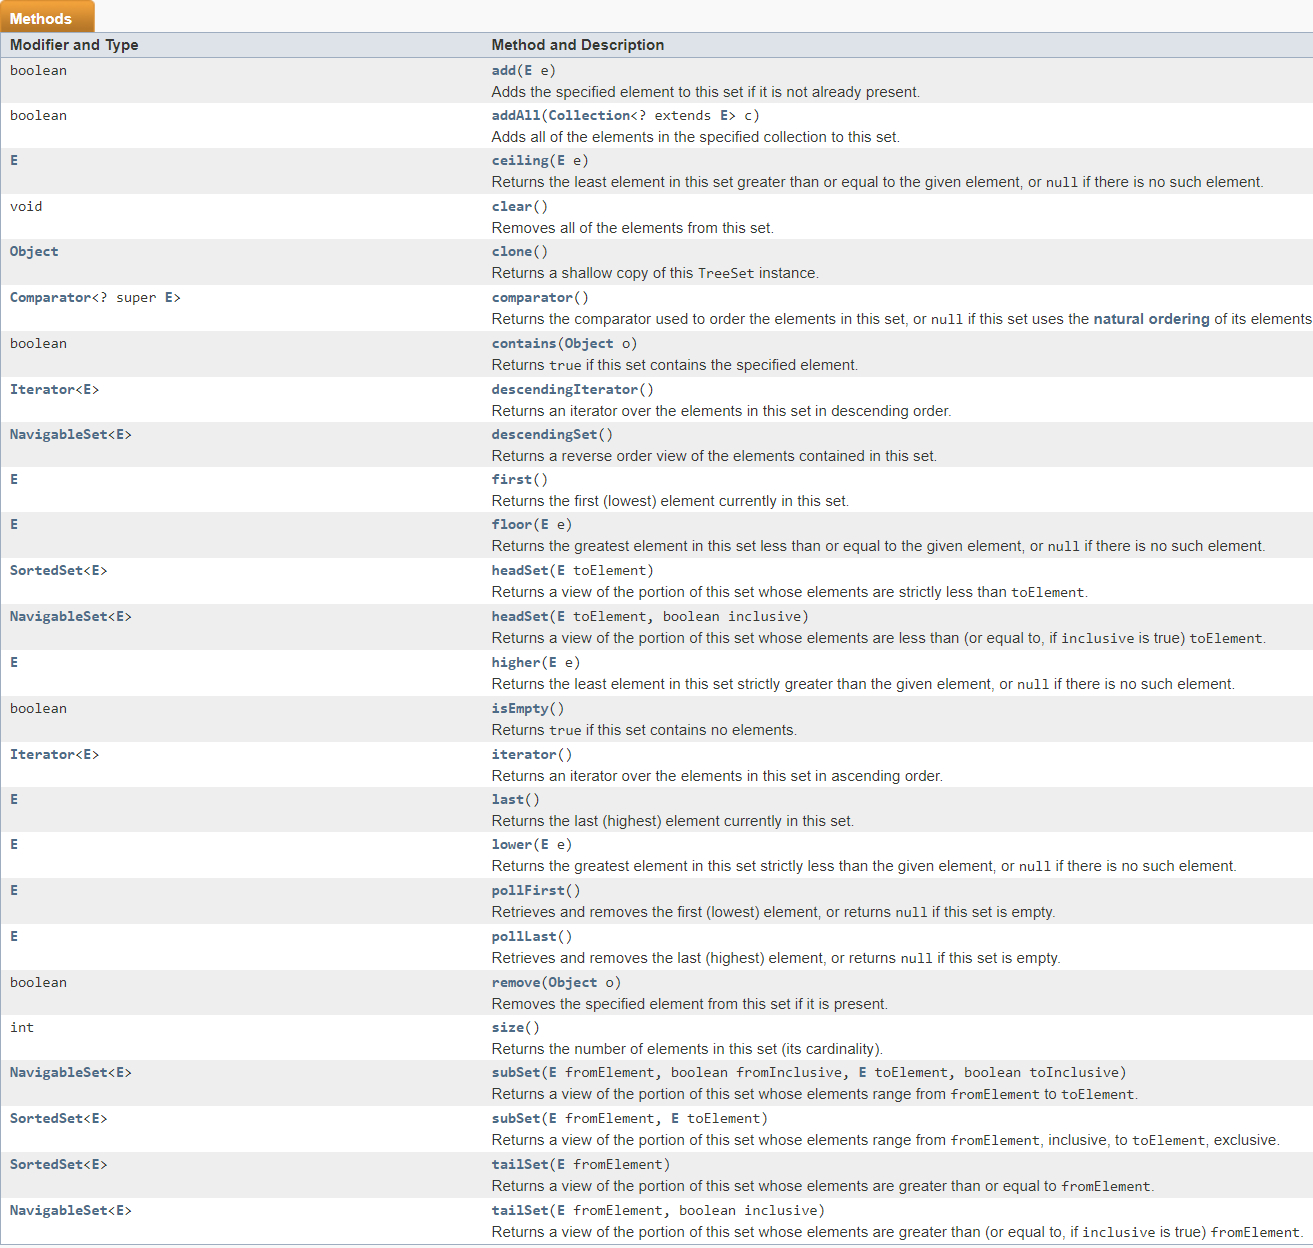1313x1248 pixels.
Task: Select text 'Removes all of the elements from this set.'
Action: [632, 228]
